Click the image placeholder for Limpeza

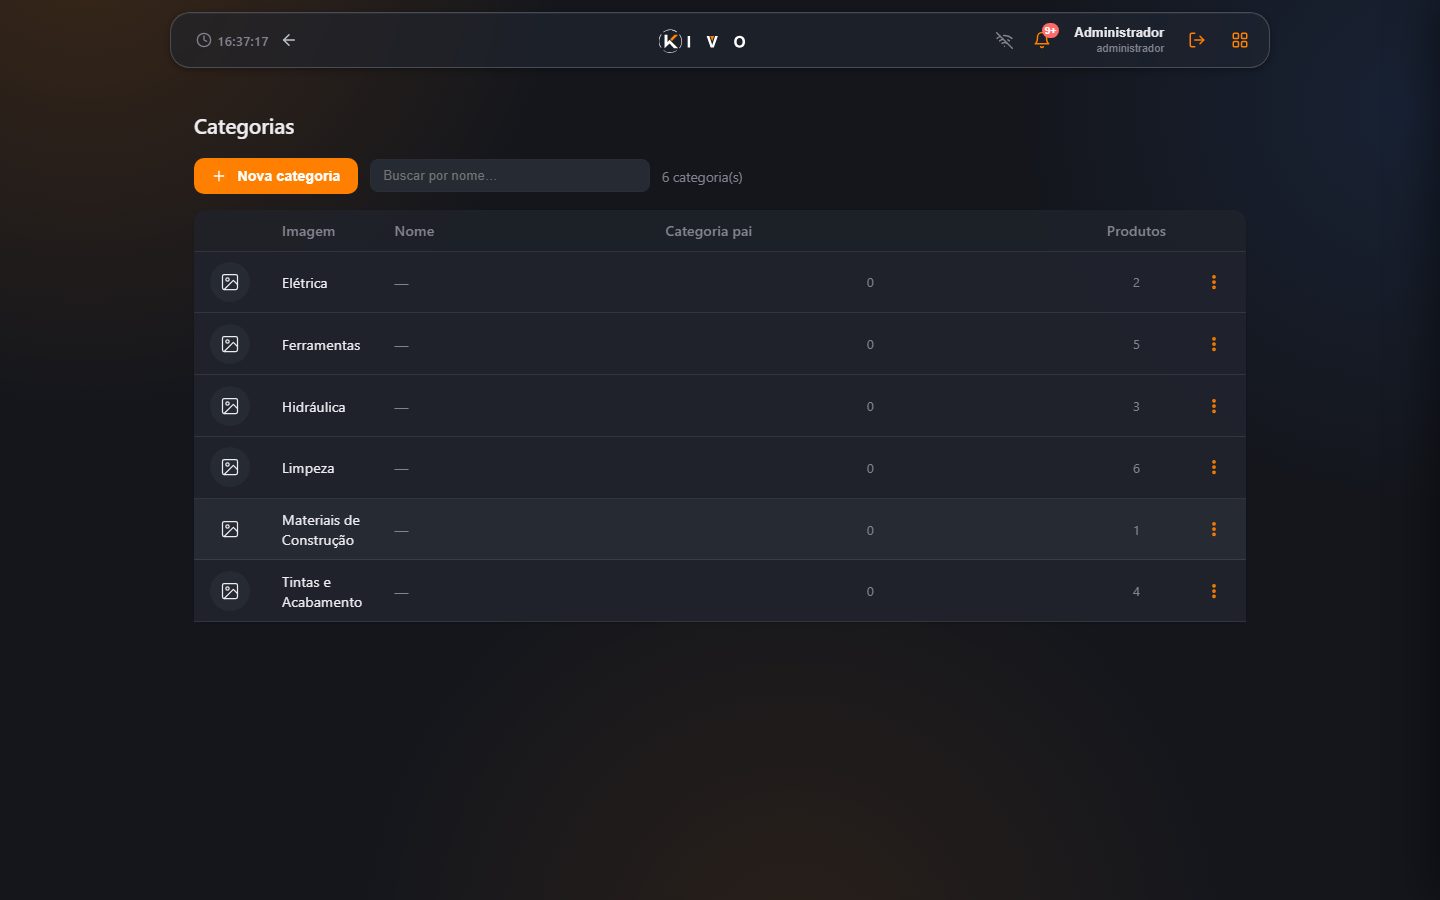point(230,467)
